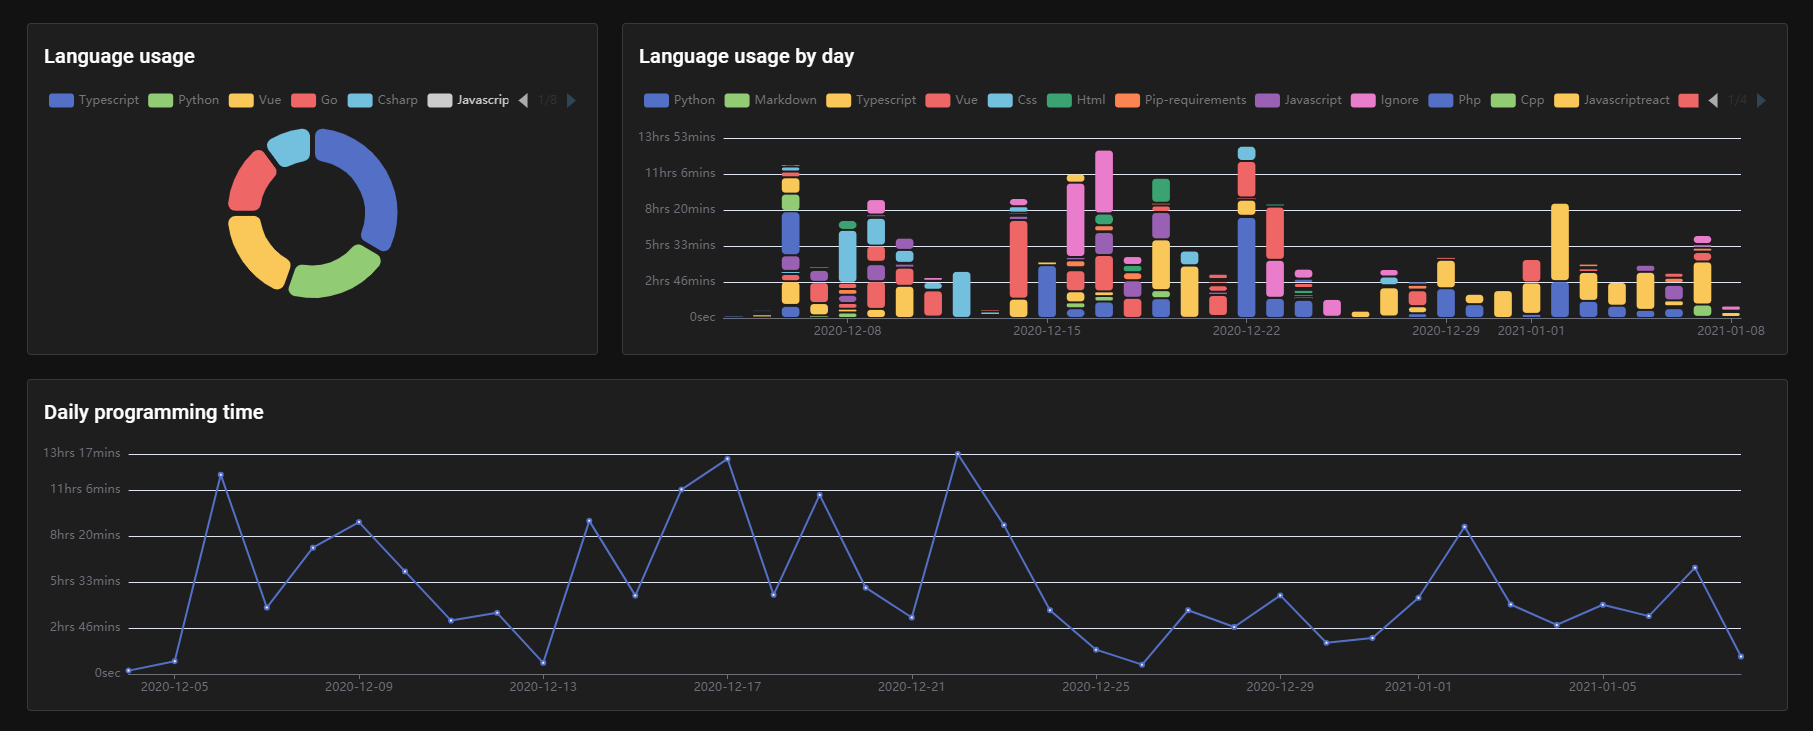Go to previous legend page in Language usage
1813x731 pixels.
[x=523, y=100]
